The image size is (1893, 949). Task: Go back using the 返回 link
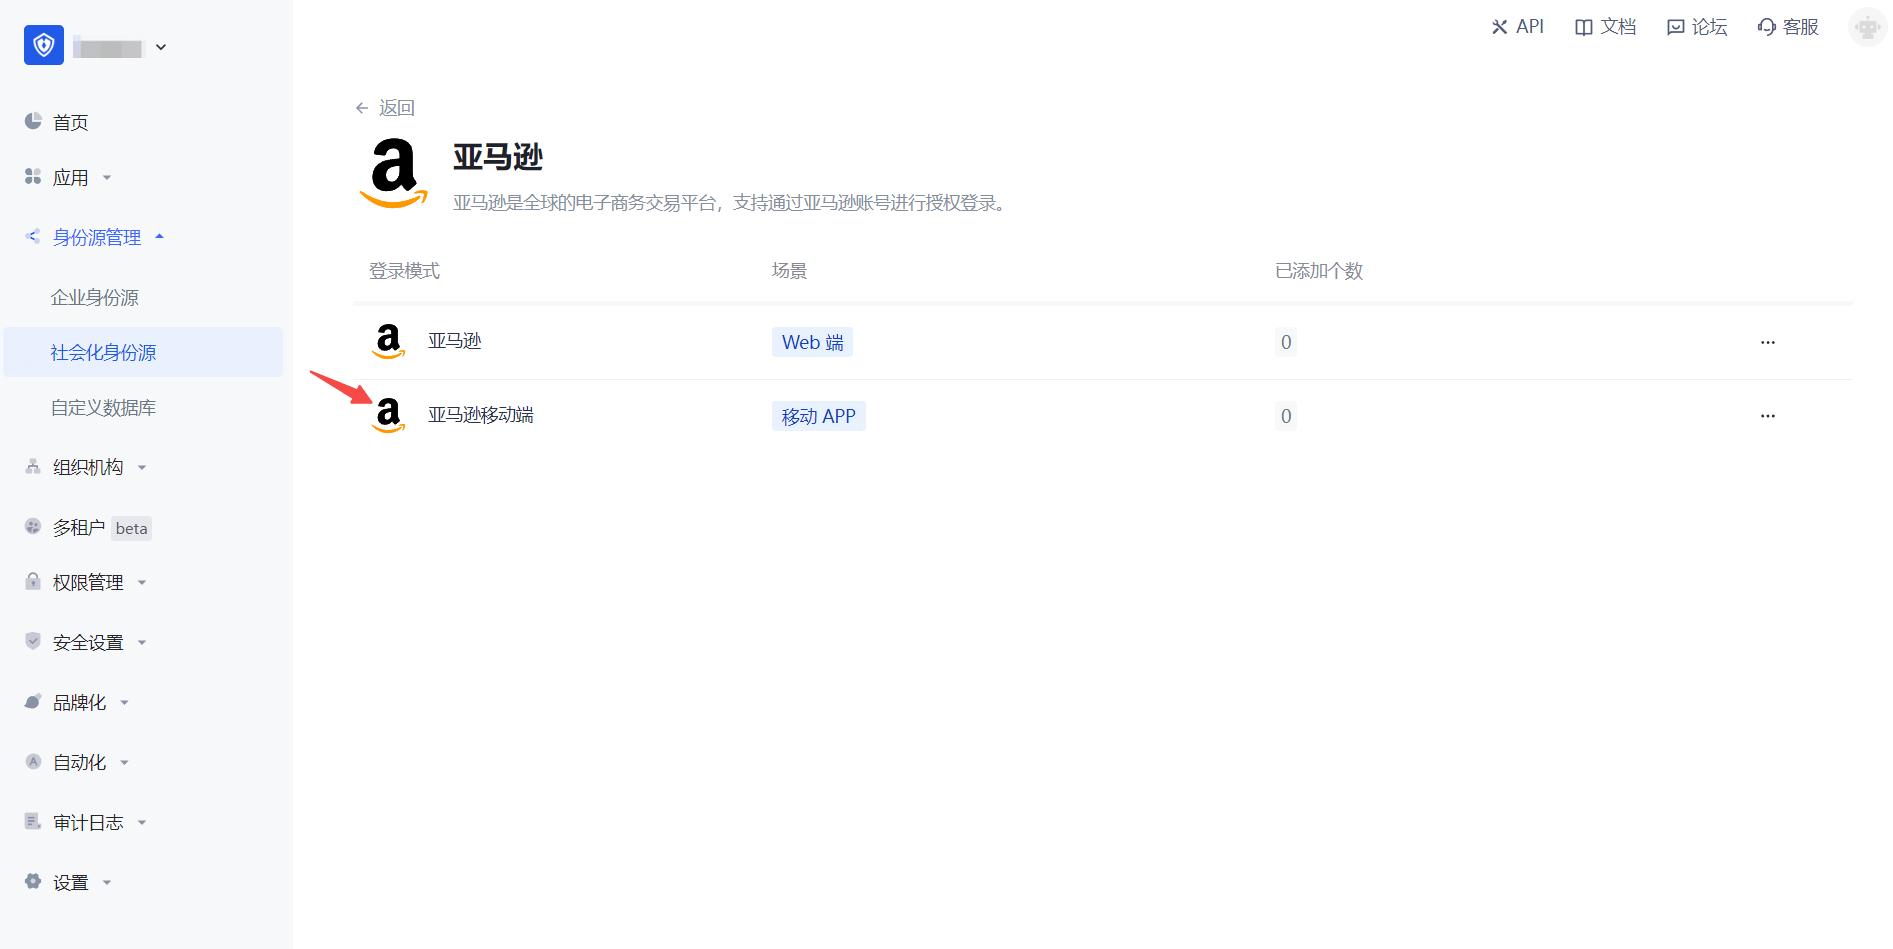click(x=385, y=108)
